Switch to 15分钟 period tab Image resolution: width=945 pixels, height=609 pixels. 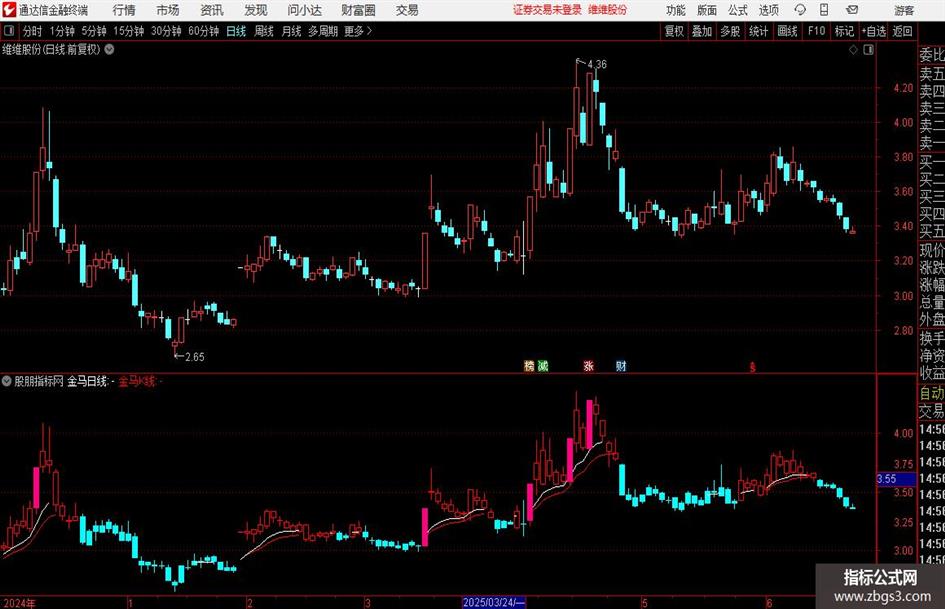(129, 31)
